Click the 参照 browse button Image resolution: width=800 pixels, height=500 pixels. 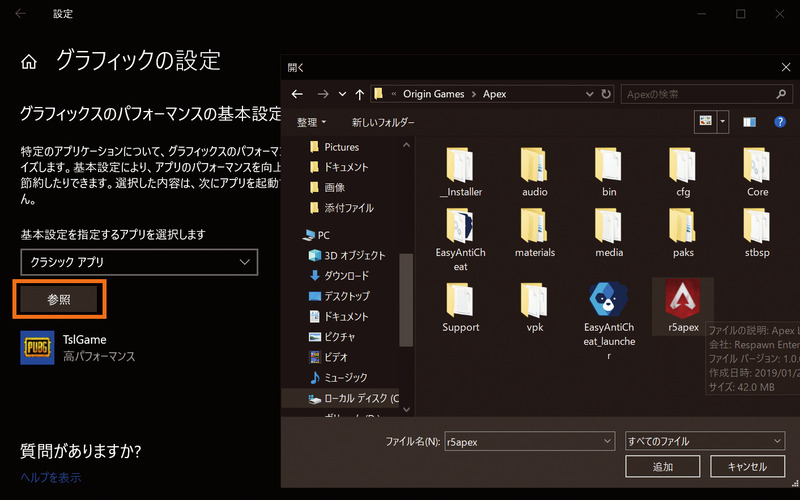[x=59, y=299]
